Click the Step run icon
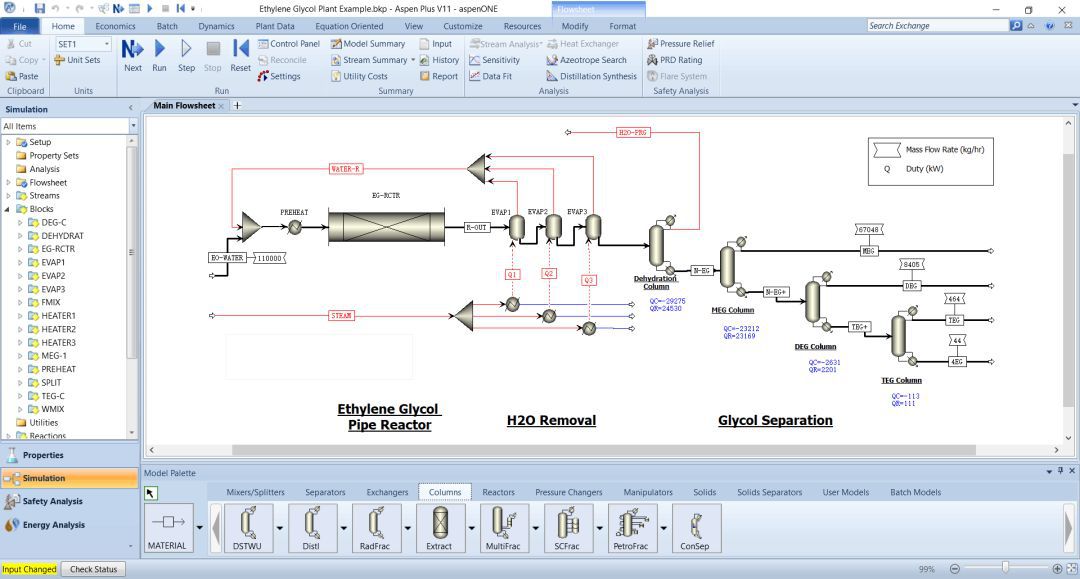Viewport: 1080px width, 579px height. click(186, 55)
